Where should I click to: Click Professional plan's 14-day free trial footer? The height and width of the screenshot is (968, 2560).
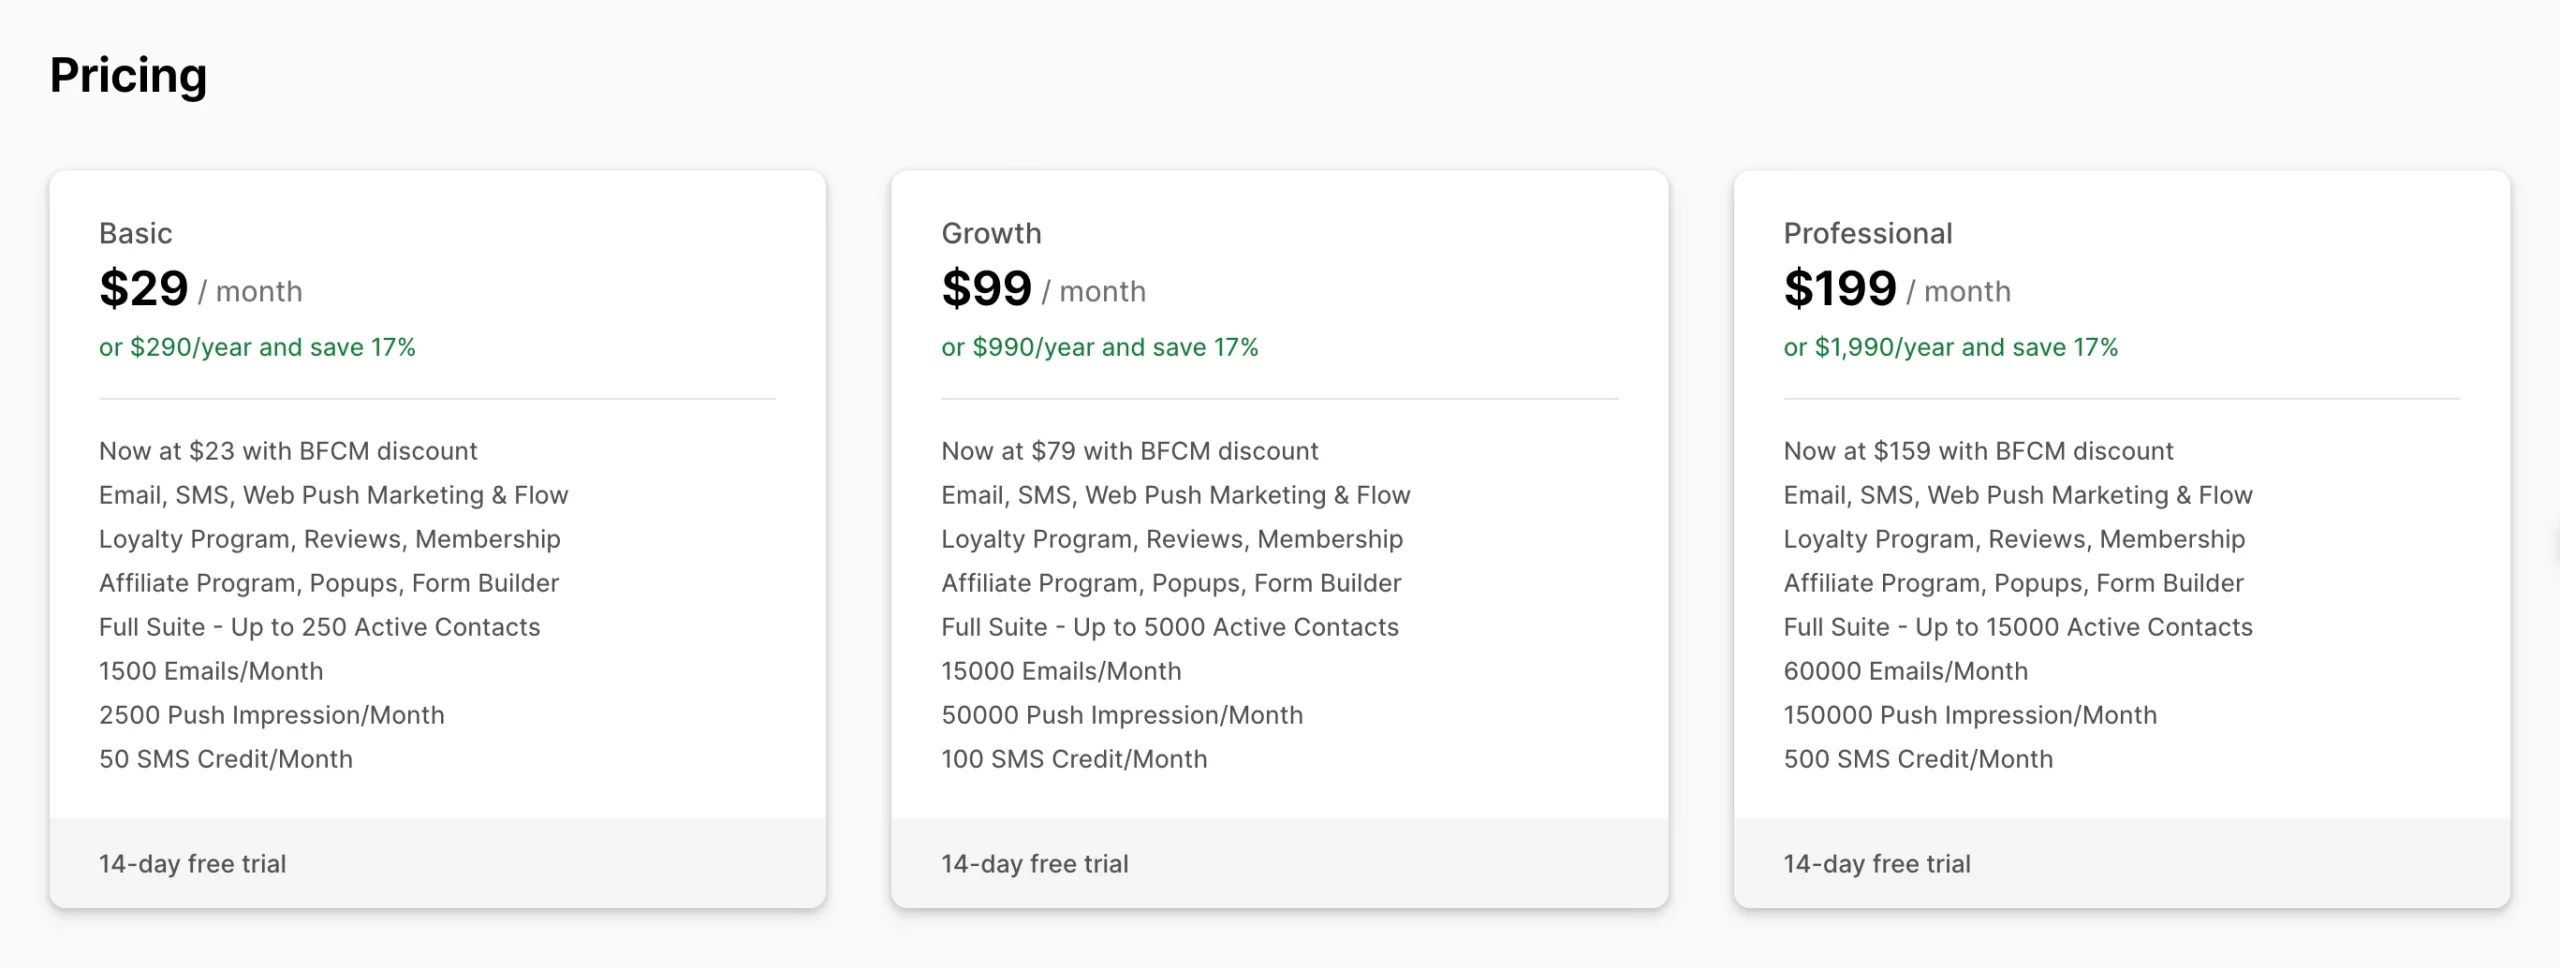(x=1876, y=864)
